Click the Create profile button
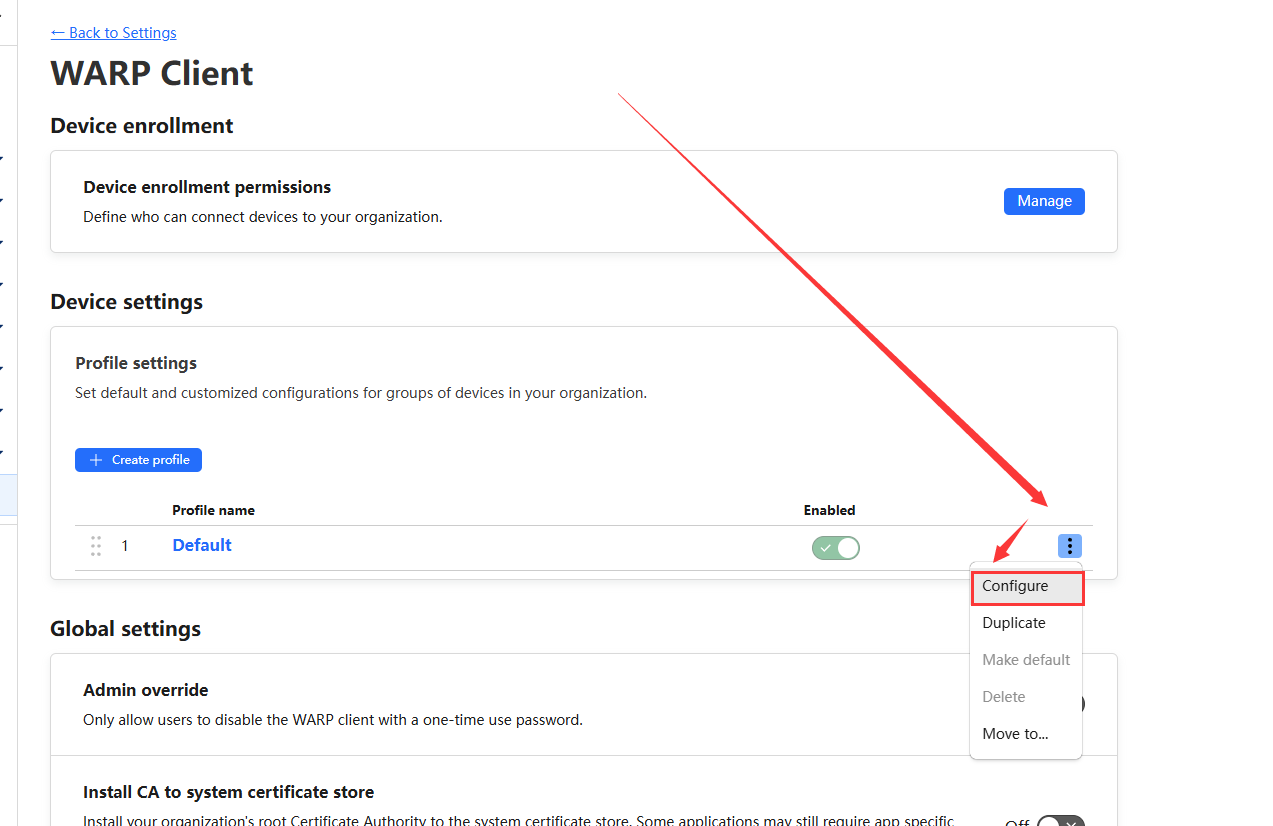The width and height of the screenshot is (1273, 826). (138, 460)
